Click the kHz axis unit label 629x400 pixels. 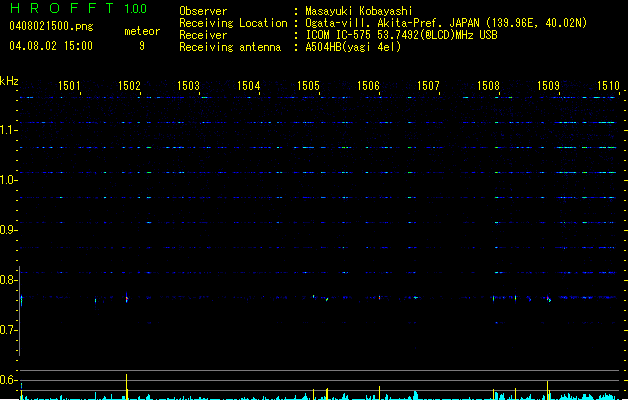pos(9,81)
